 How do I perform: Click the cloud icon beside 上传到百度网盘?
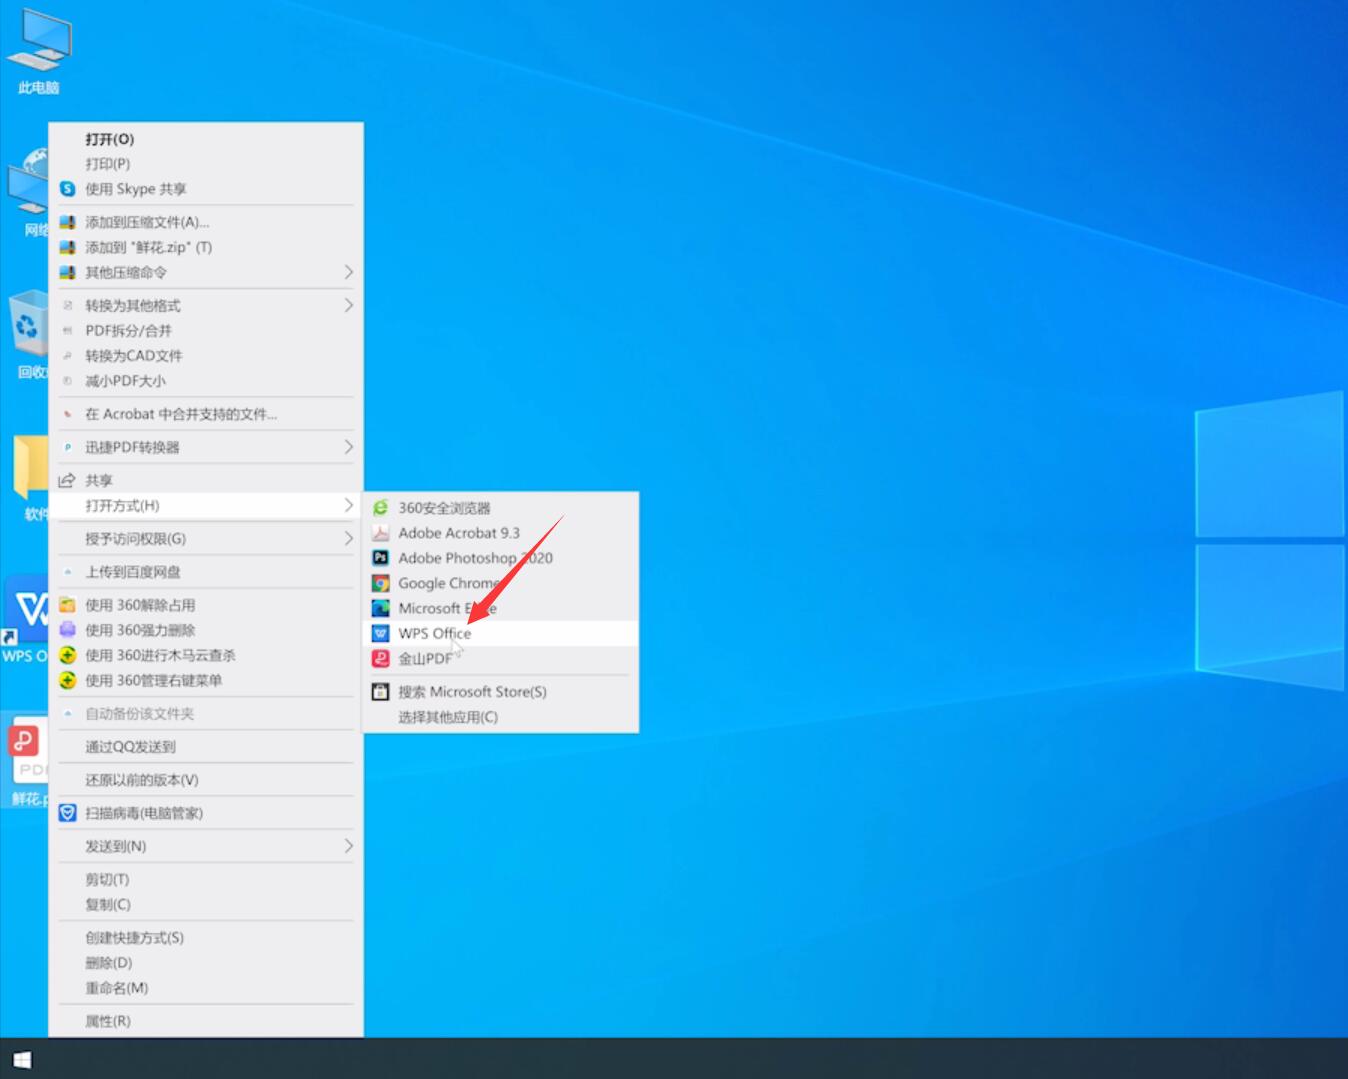67,572
